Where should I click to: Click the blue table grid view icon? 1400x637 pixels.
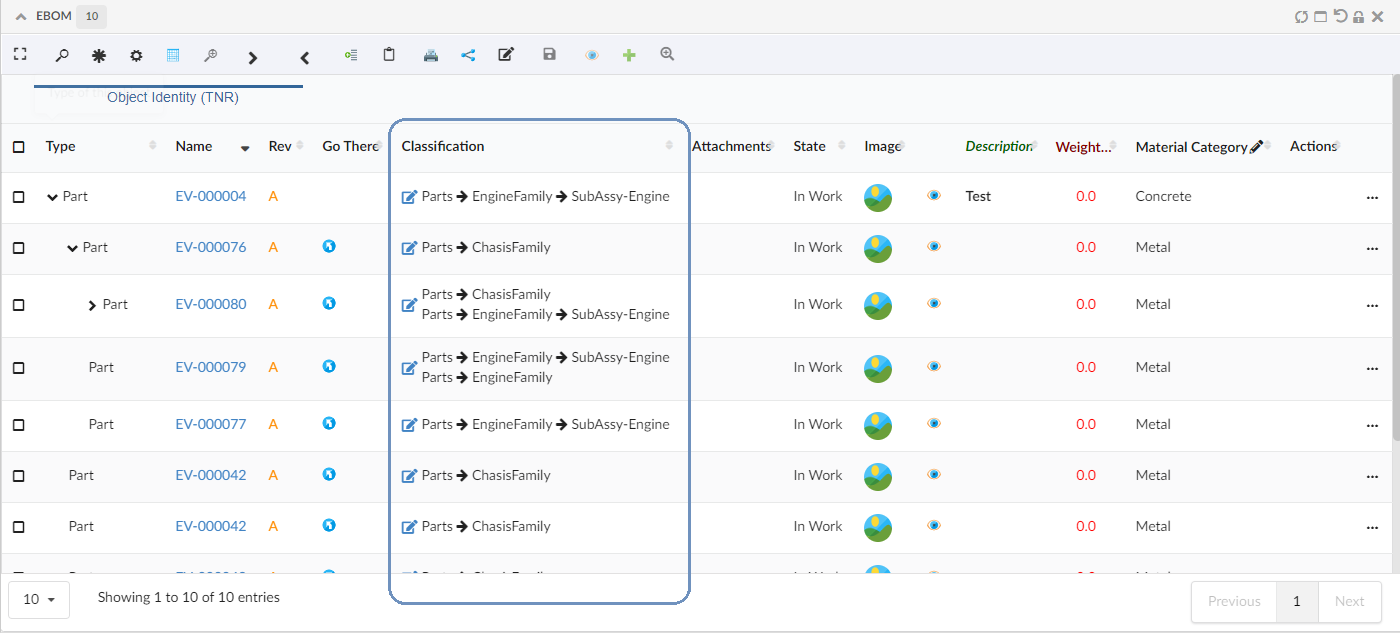tap(173, 56)
